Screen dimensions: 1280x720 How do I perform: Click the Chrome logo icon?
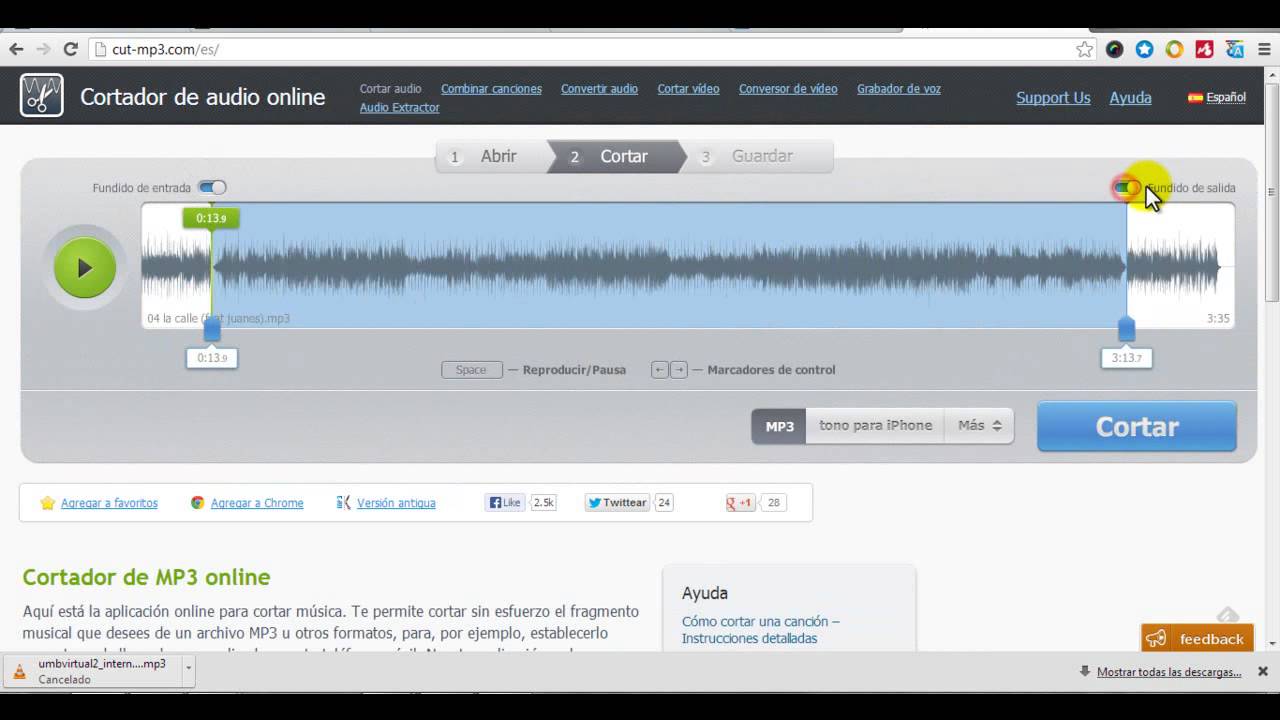click(x=198, y=503)
